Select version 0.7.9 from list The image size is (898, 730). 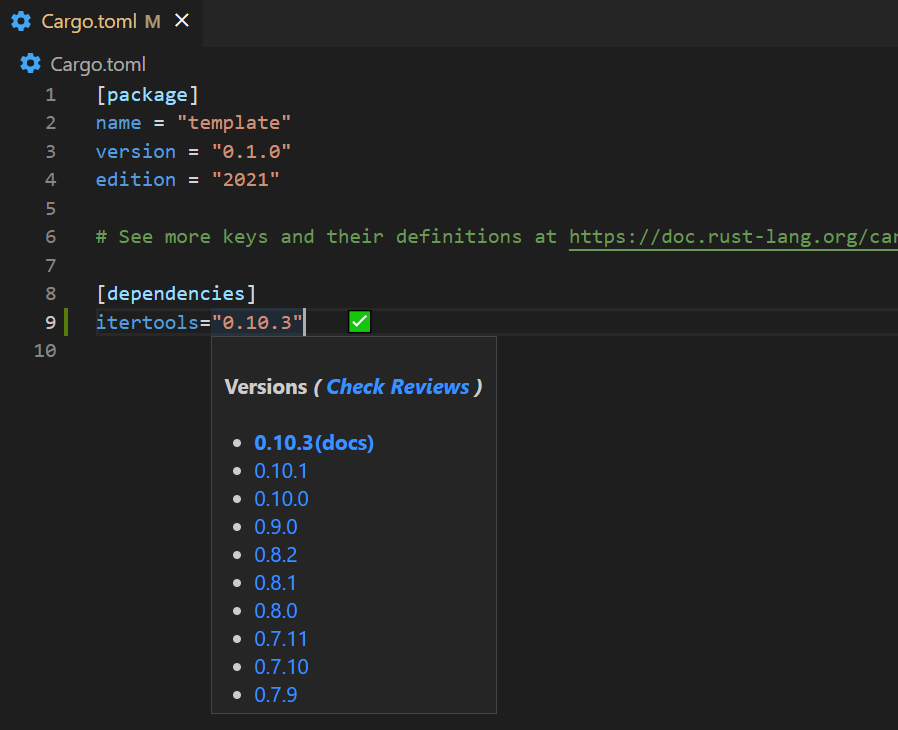click(x=275, y=695)
